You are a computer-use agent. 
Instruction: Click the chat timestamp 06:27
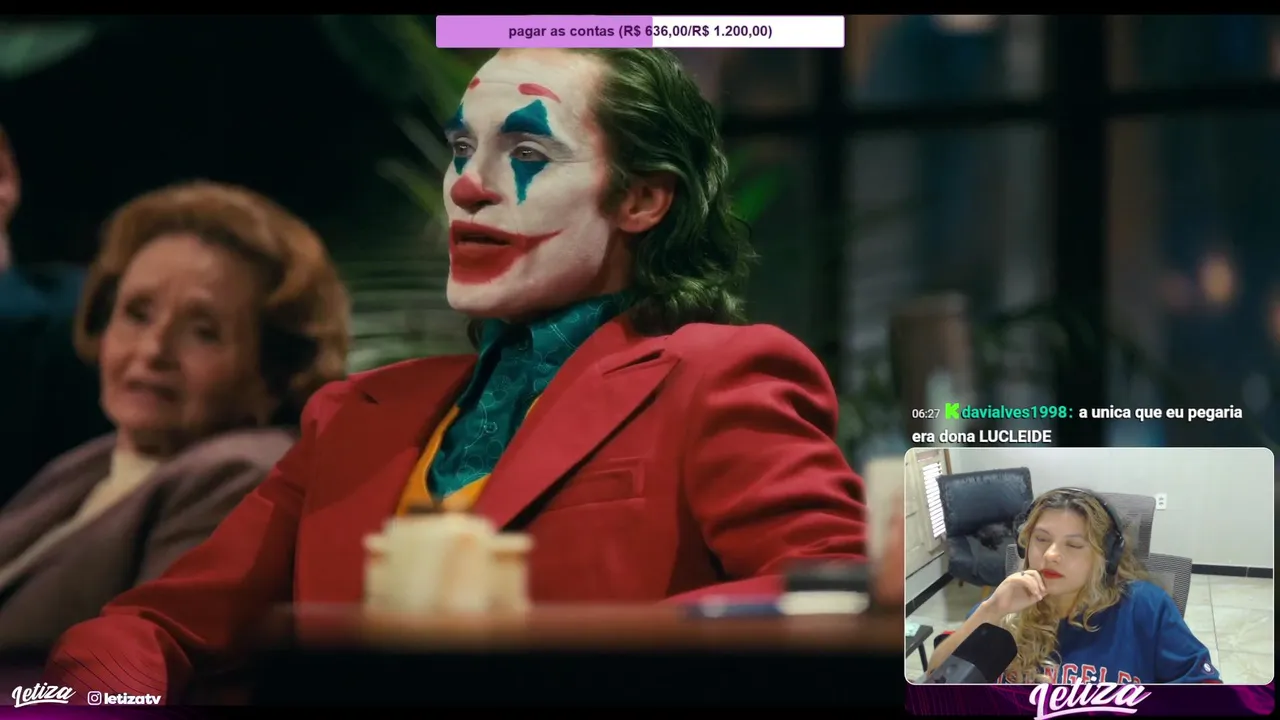click(x=926, y=413)
